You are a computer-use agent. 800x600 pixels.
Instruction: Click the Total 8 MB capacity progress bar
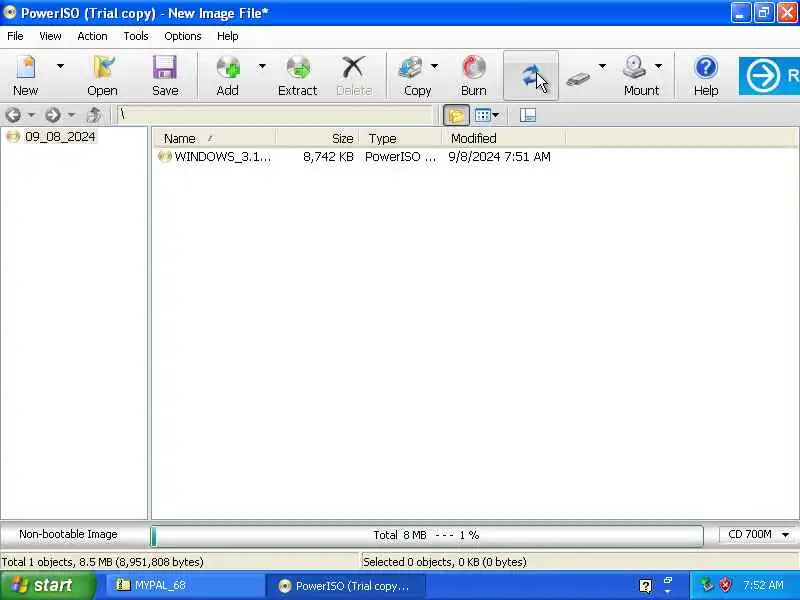(x=427, y=536)
